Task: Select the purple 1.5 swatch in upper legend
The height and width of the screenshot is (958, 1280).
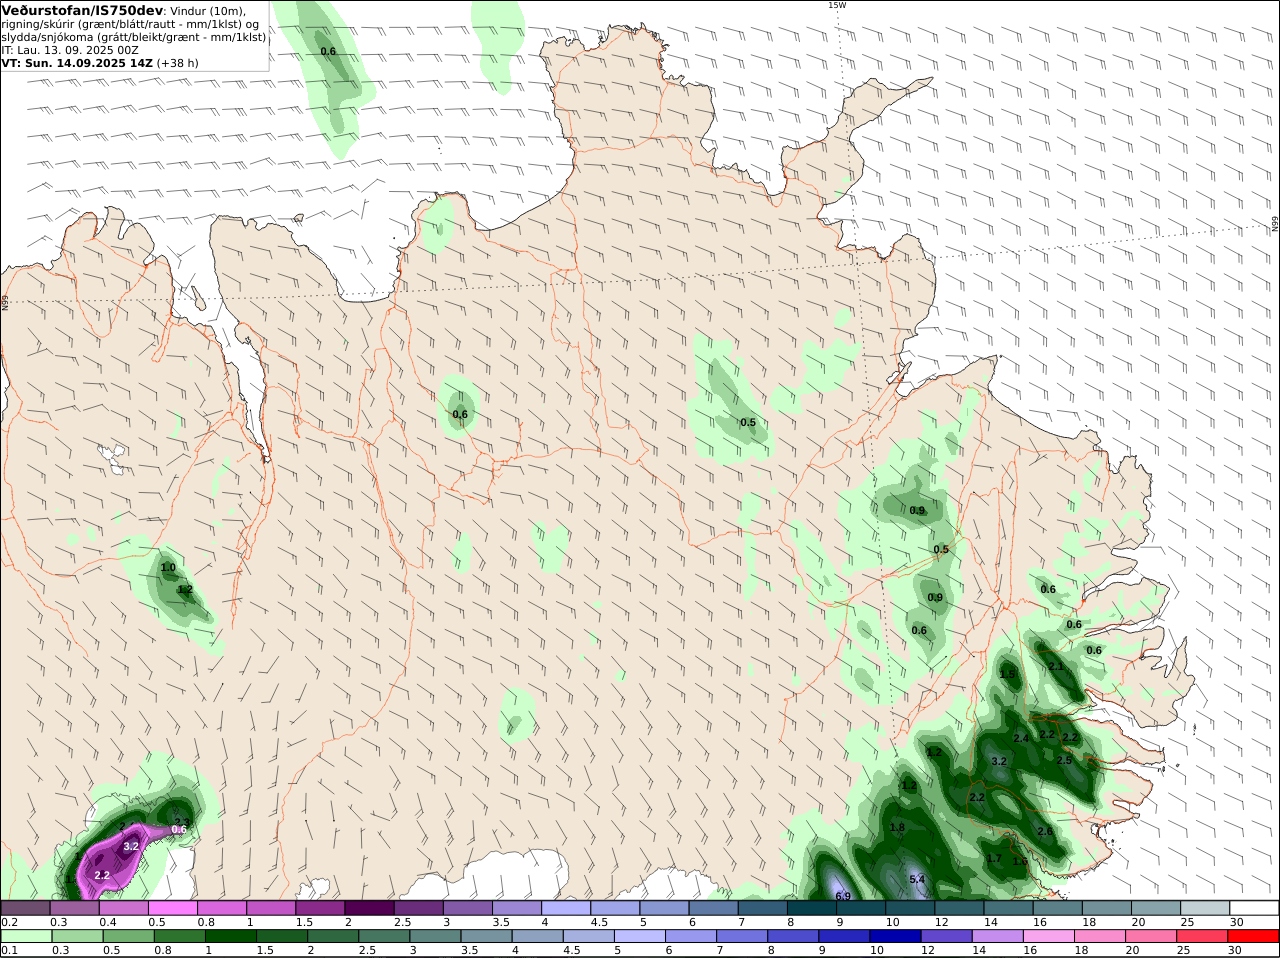Action: pos(320,908)
